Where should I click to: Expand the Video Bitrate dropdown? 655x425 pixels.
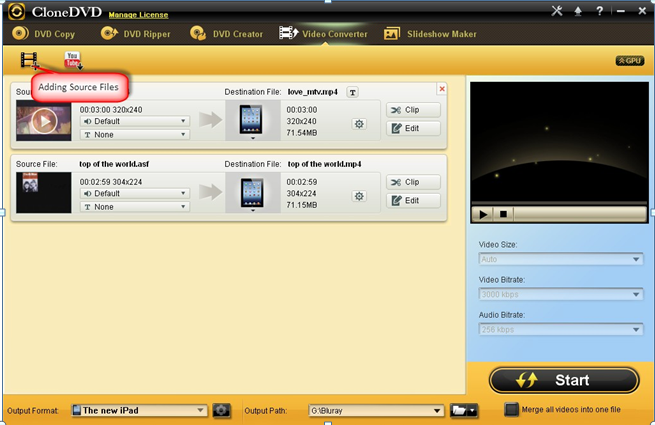pyautogui.click(x=561, y=294)
